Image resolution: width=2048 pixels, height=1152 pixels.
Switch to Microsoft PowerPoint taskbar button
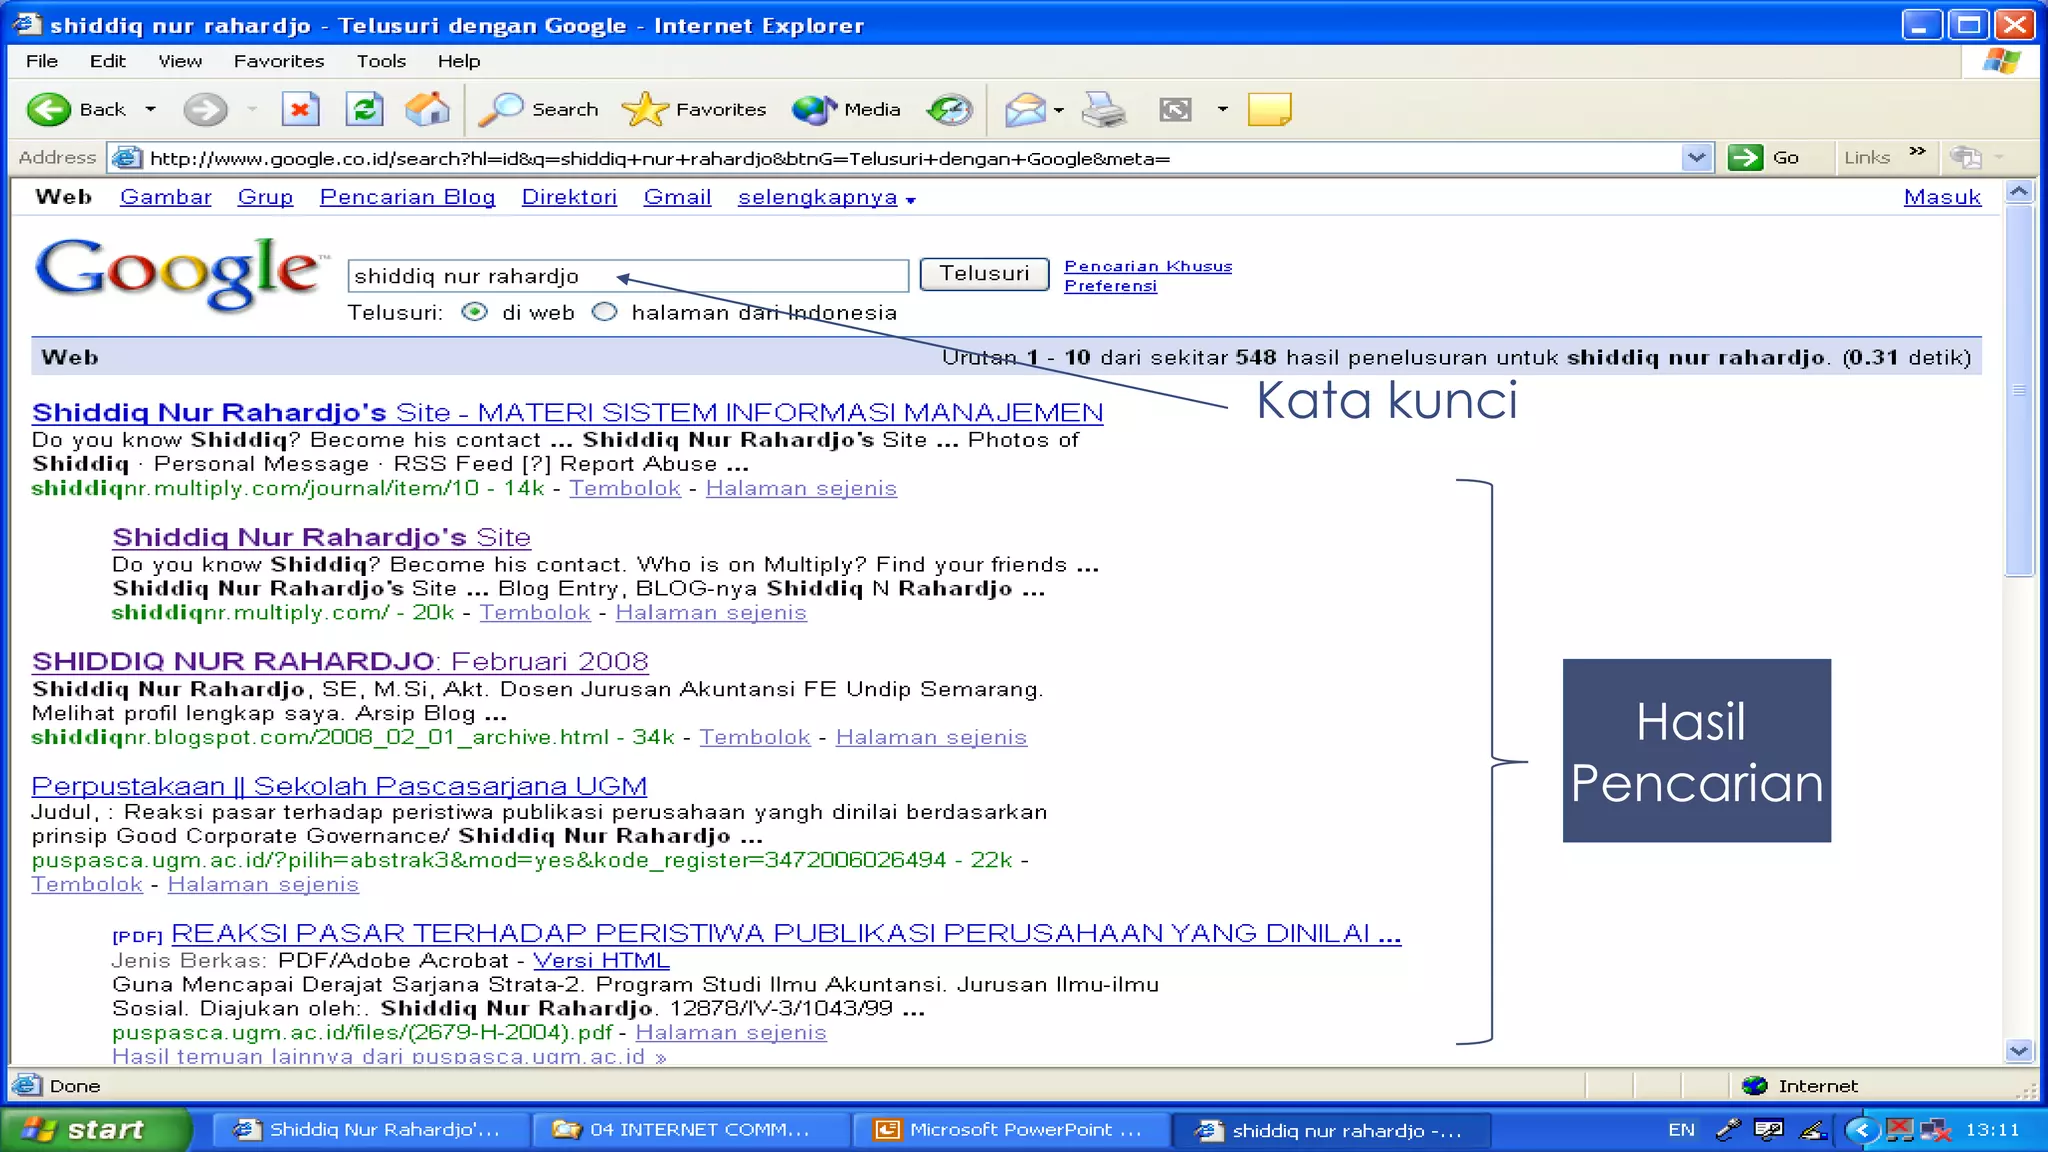[1010, 1130]
